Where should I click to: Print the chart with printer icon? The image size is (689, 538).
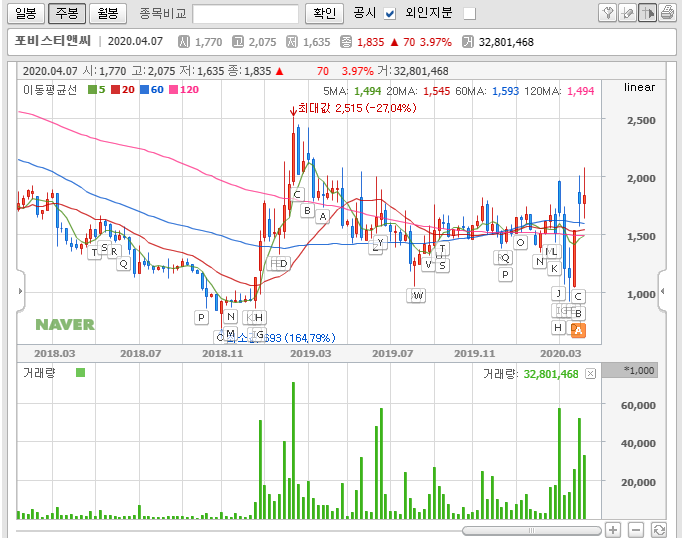667,13
